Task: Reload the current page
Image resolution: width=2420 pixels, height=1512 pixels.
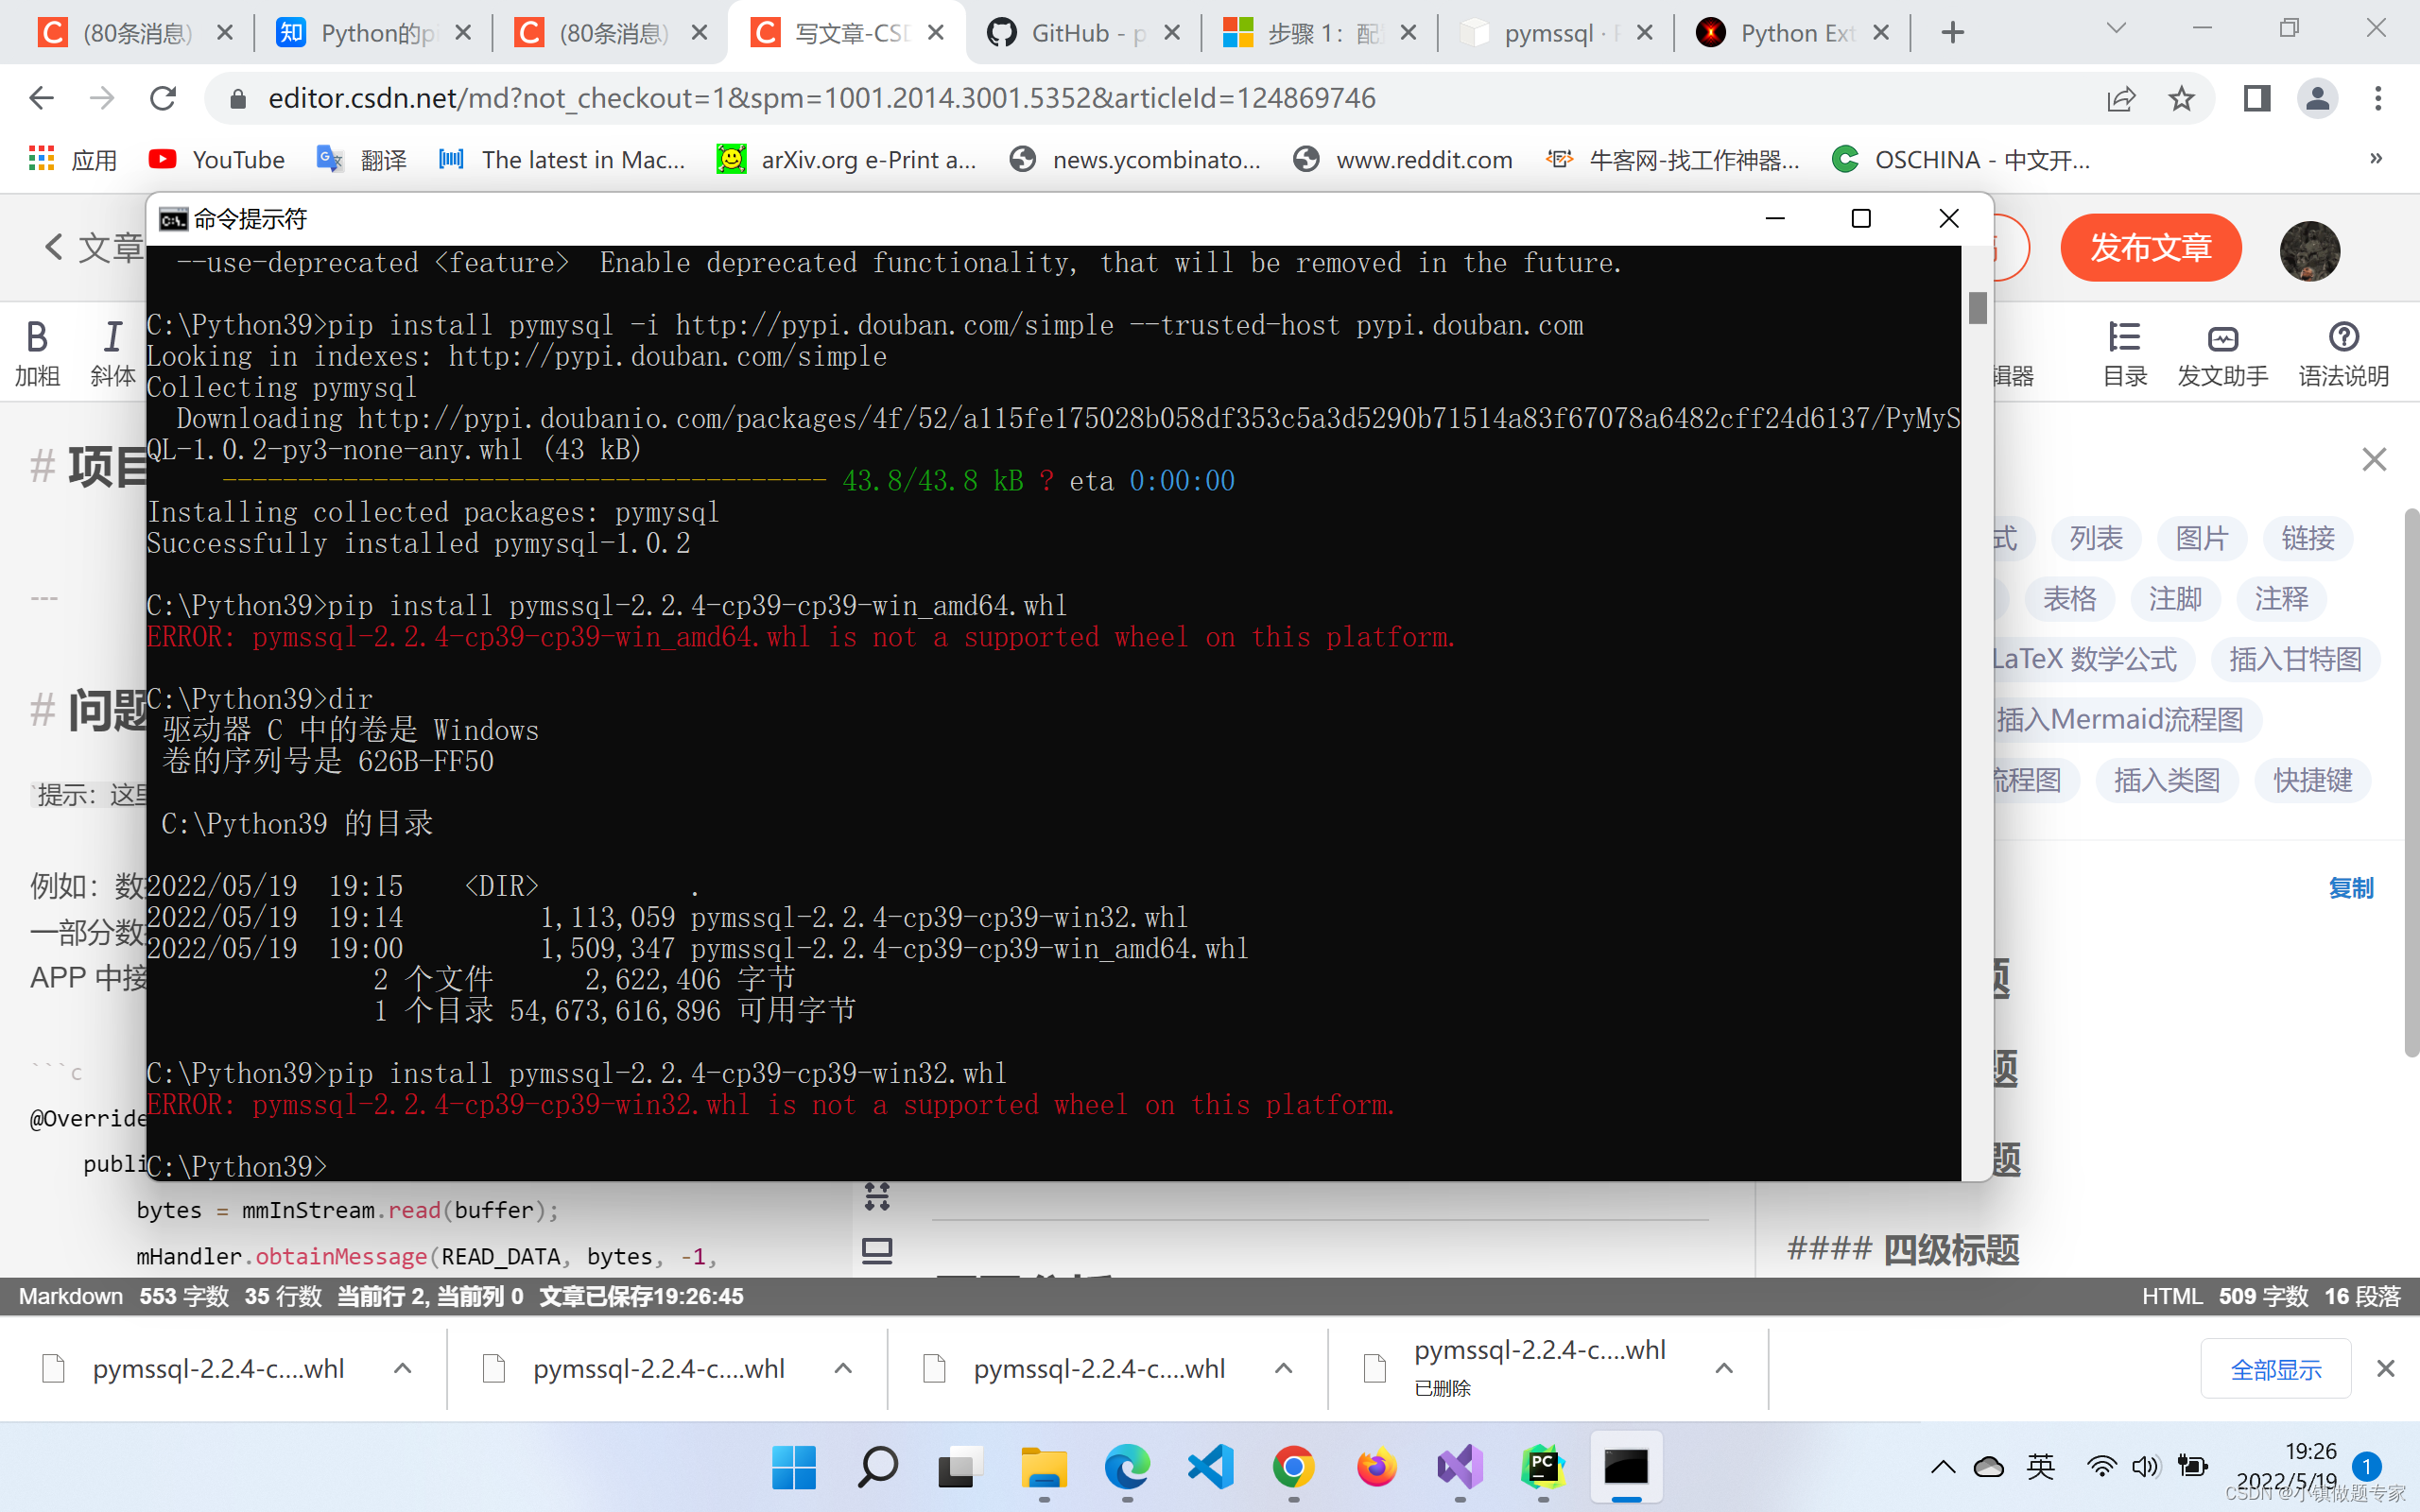Action: (163, 98)
